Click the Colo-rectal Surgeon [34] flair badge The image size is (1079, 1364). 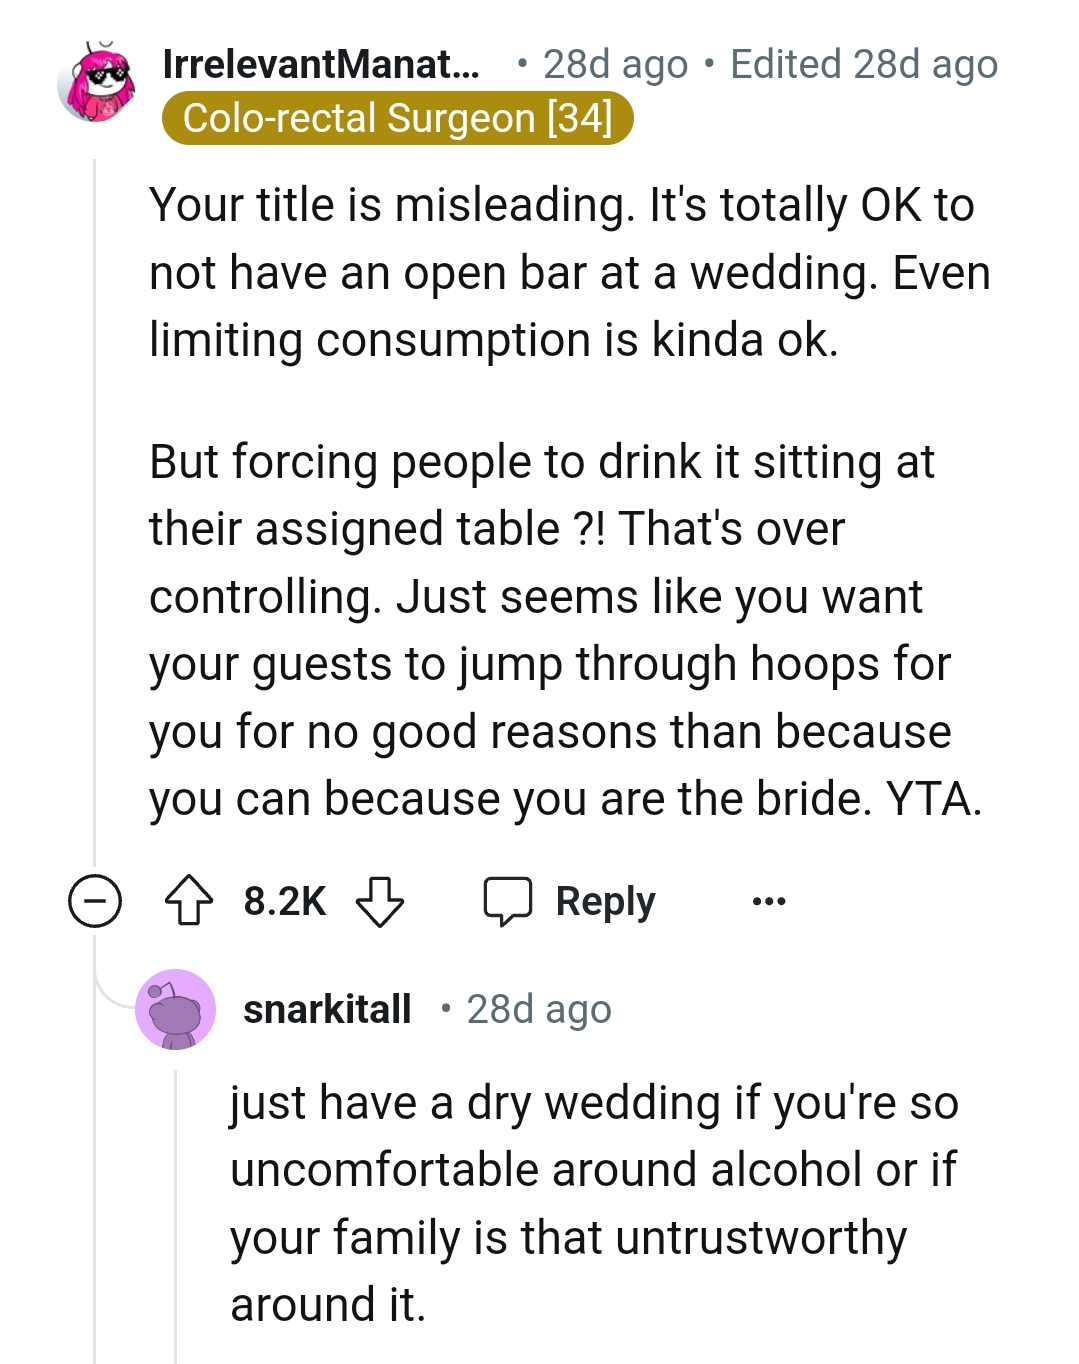coord(397,118)
